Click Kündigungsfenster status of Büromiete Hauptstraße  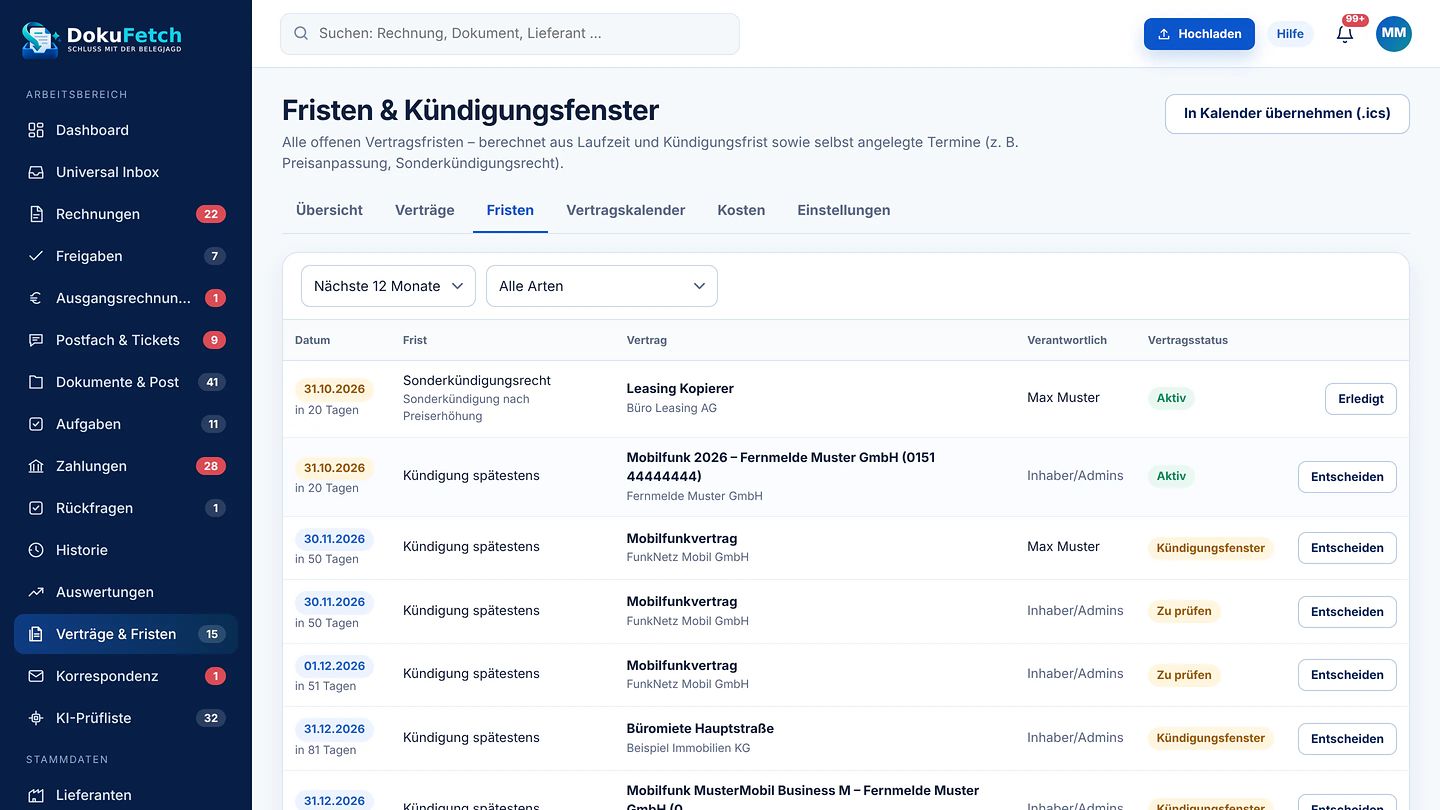click(x=1211, y=738)
